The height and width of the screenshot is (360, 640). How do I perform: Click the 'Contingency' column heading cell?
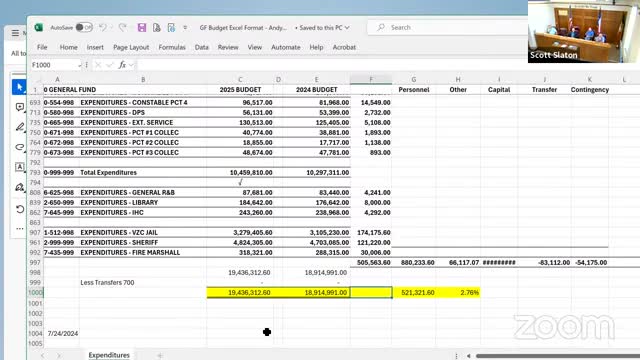click(x=589, y=90)
